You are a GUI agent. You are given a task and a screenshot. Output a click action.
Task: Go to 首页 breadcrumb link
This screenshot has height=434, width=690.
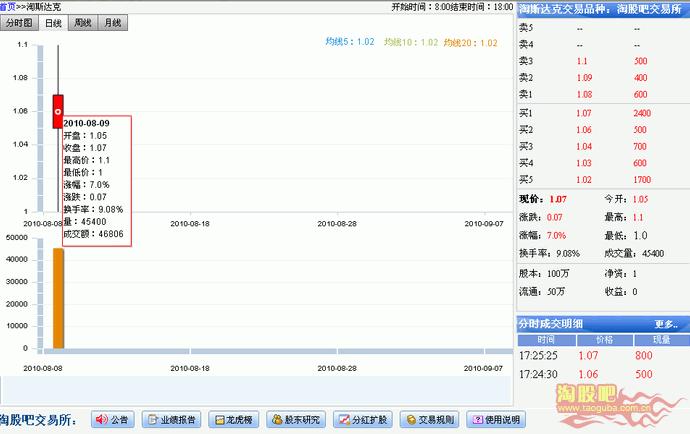point(7,7)
